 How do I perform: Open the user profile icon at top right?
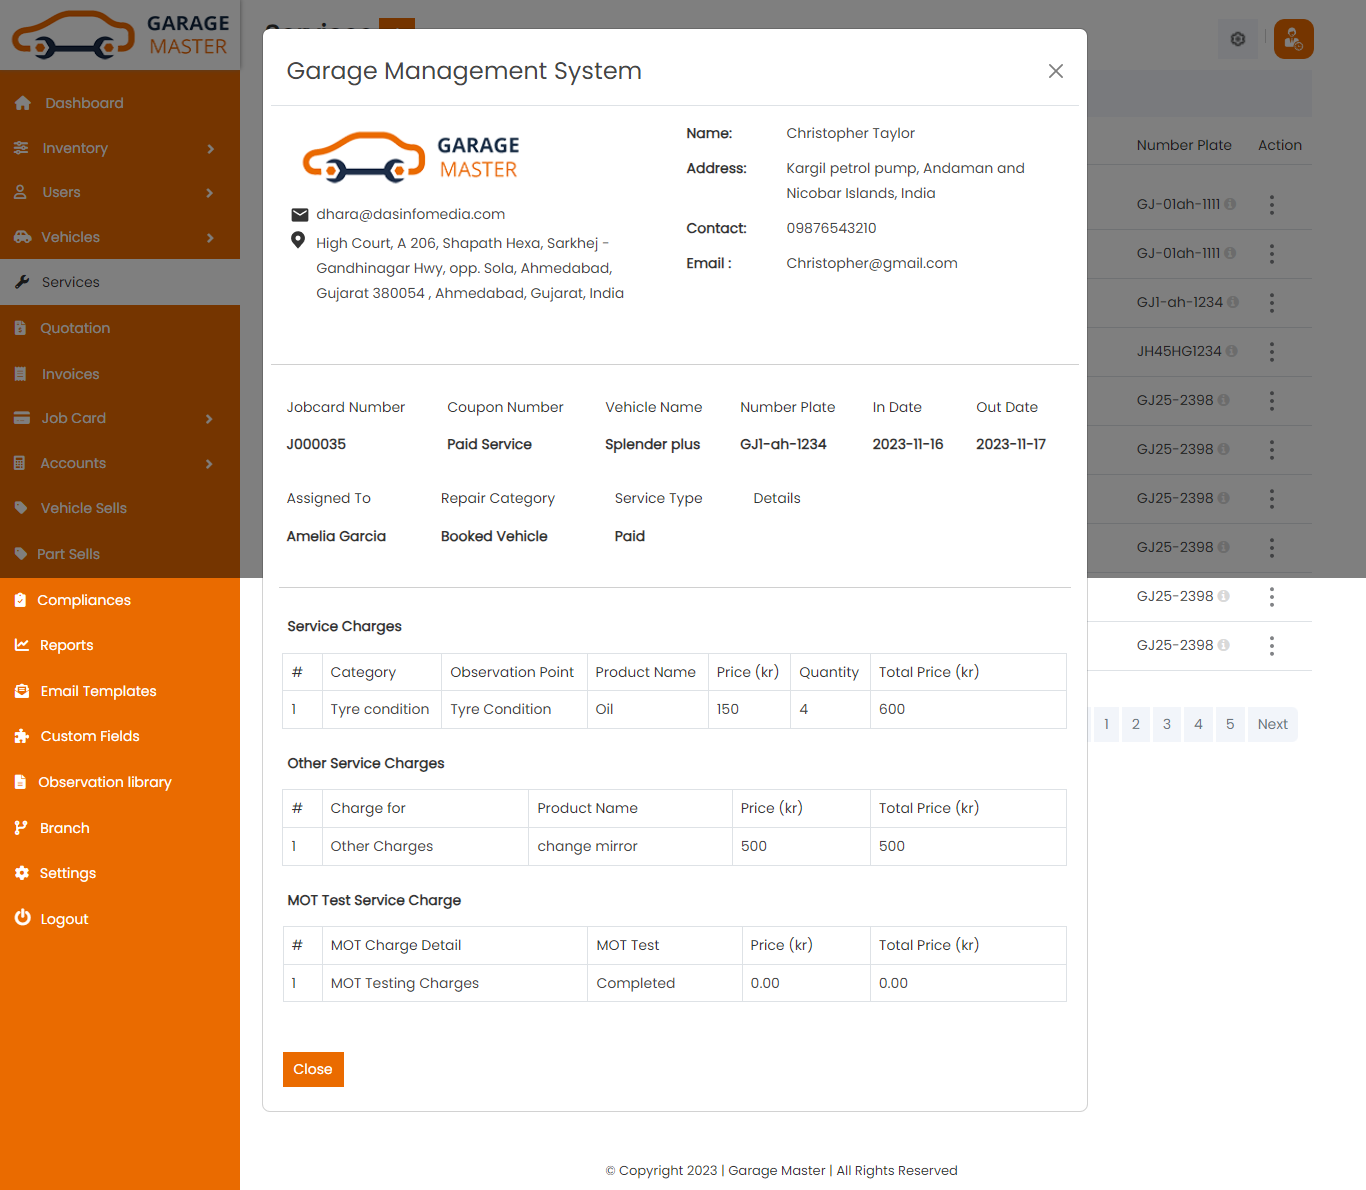pyautogui.click(x=1293, y=39)
